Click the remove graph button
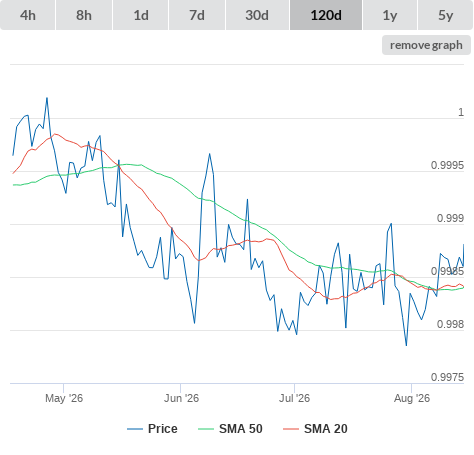 click(426, 45)
